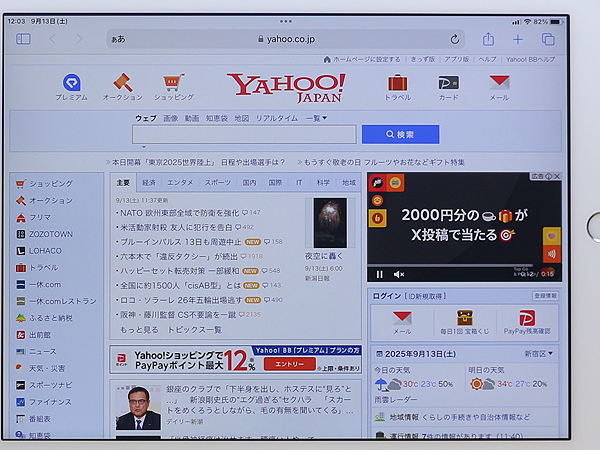Open the ID新規取得 link
The height and width of the screenshot is (450, 600).
425,296
